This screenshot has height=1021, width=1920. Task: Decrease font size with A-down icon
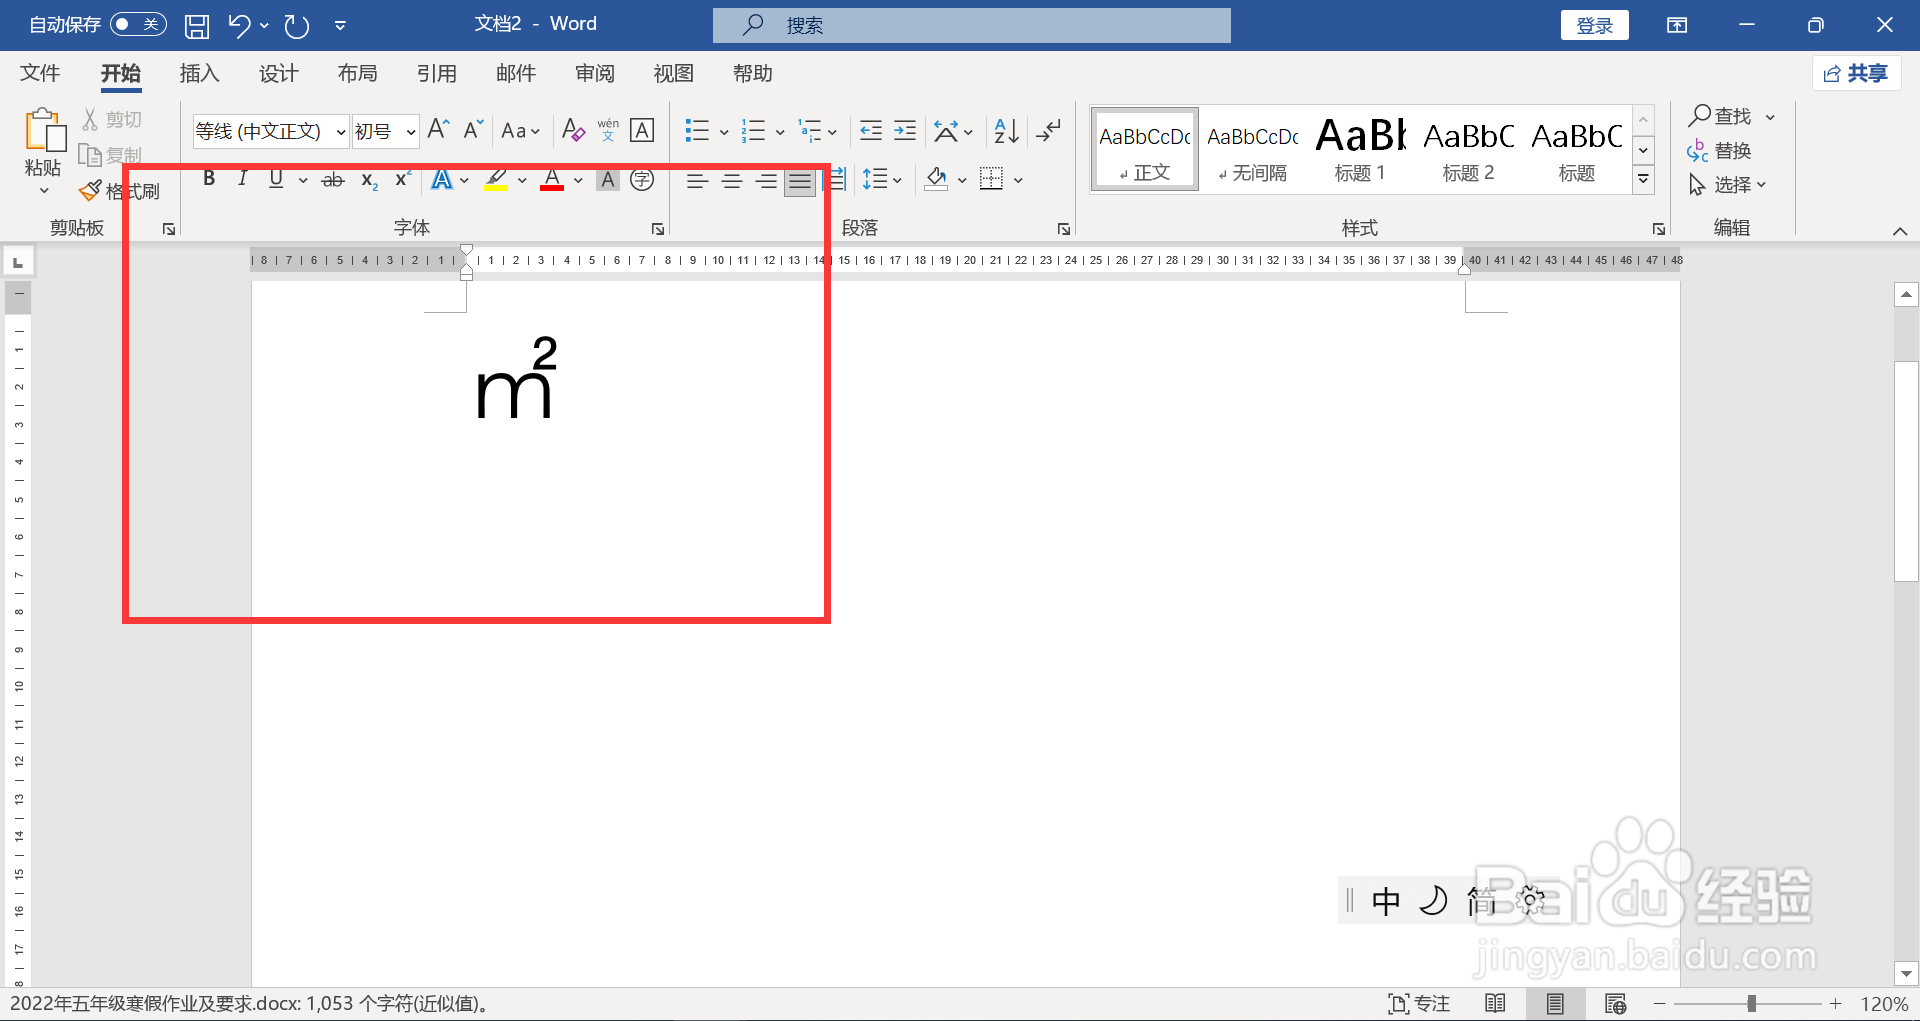pyautogui.click(x=473, y=130)
